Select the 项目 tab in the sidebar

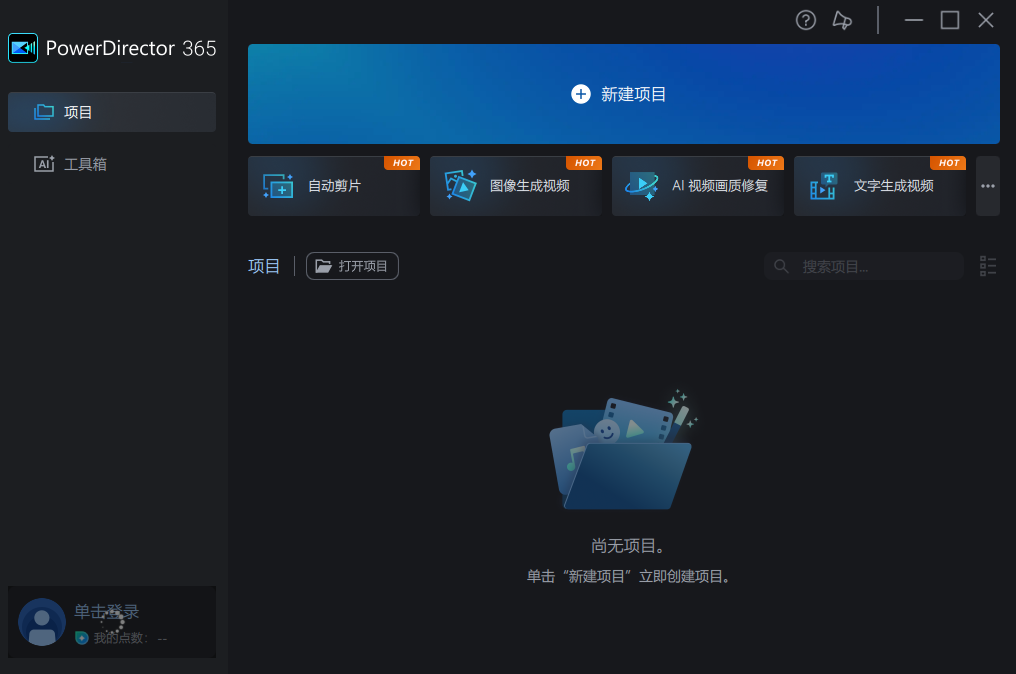[x=111, y=112]
